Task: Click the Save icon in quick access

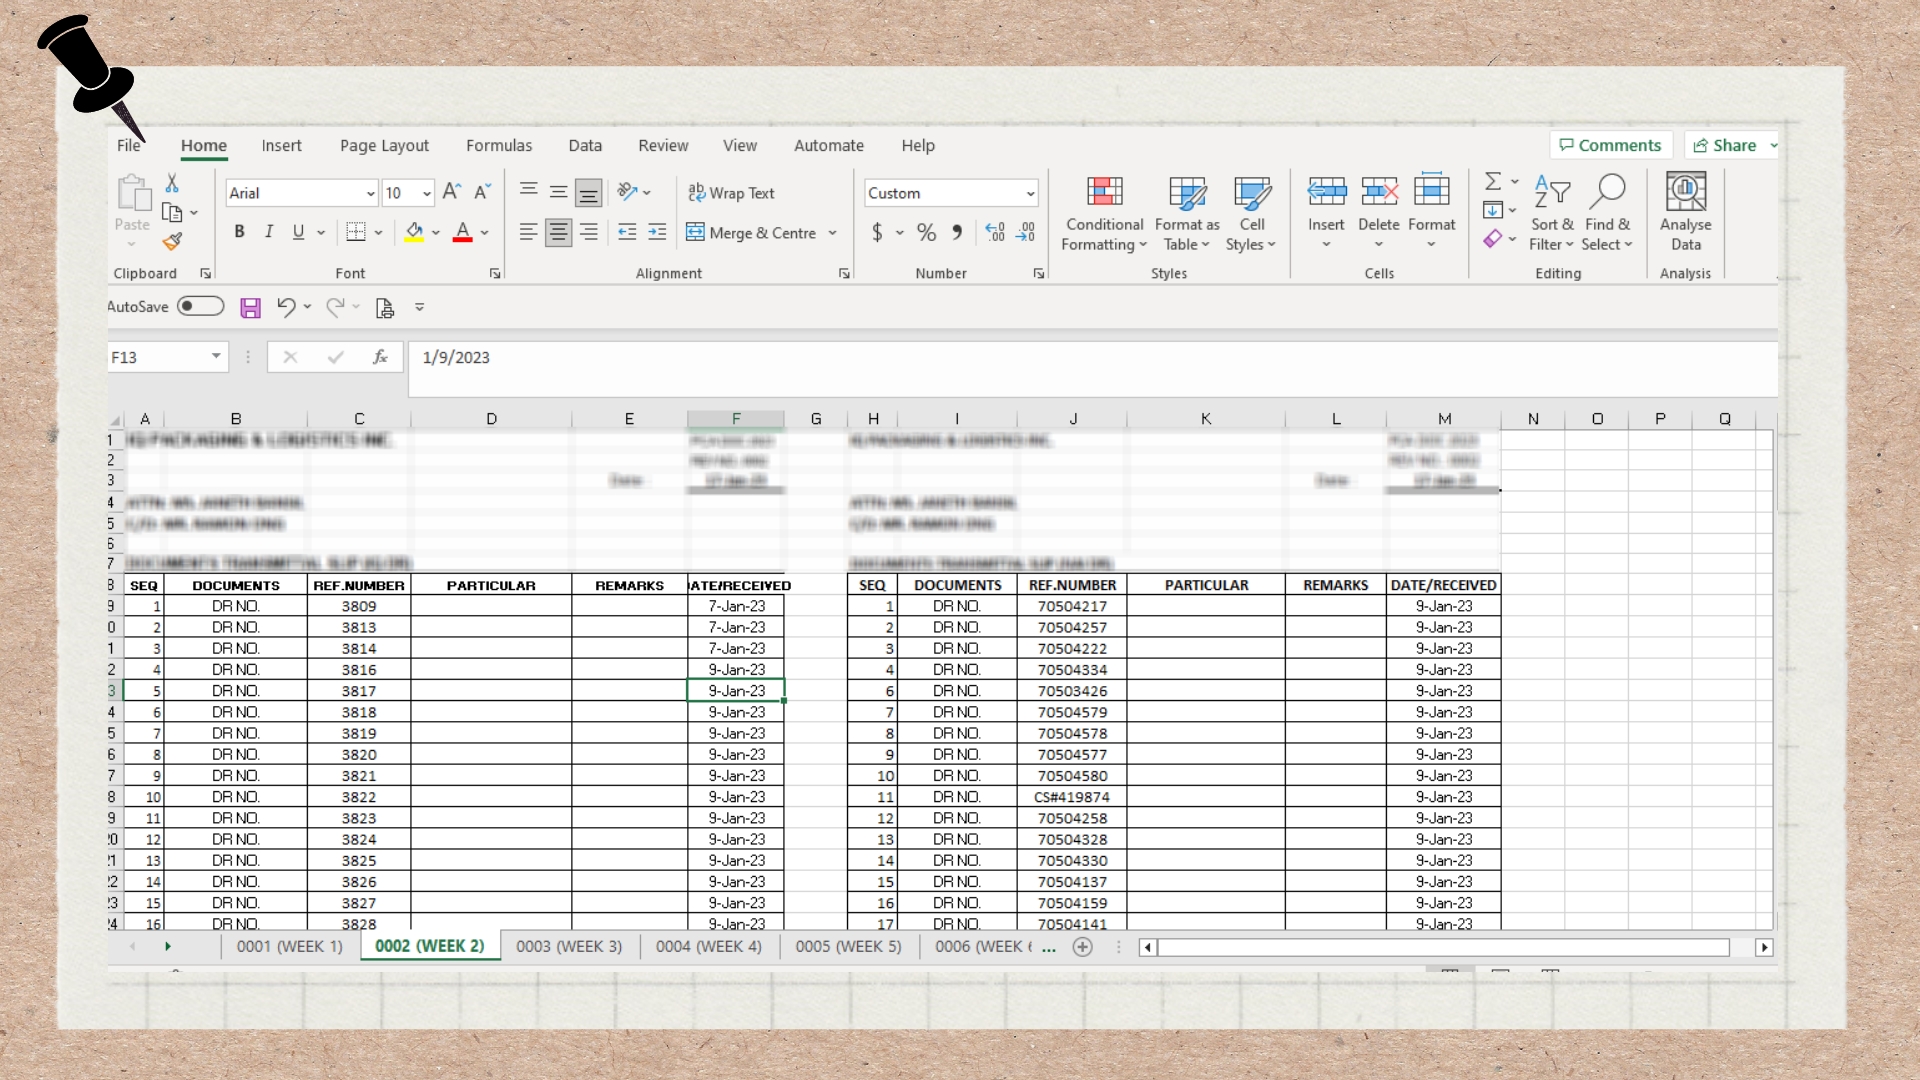Action: pyautogui.click(x=250, y=308)
